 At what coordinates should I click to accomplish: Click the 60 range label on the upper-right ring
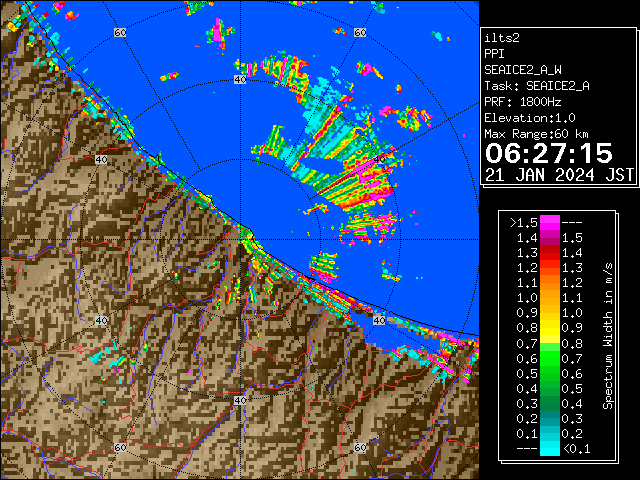click(360, 32)
